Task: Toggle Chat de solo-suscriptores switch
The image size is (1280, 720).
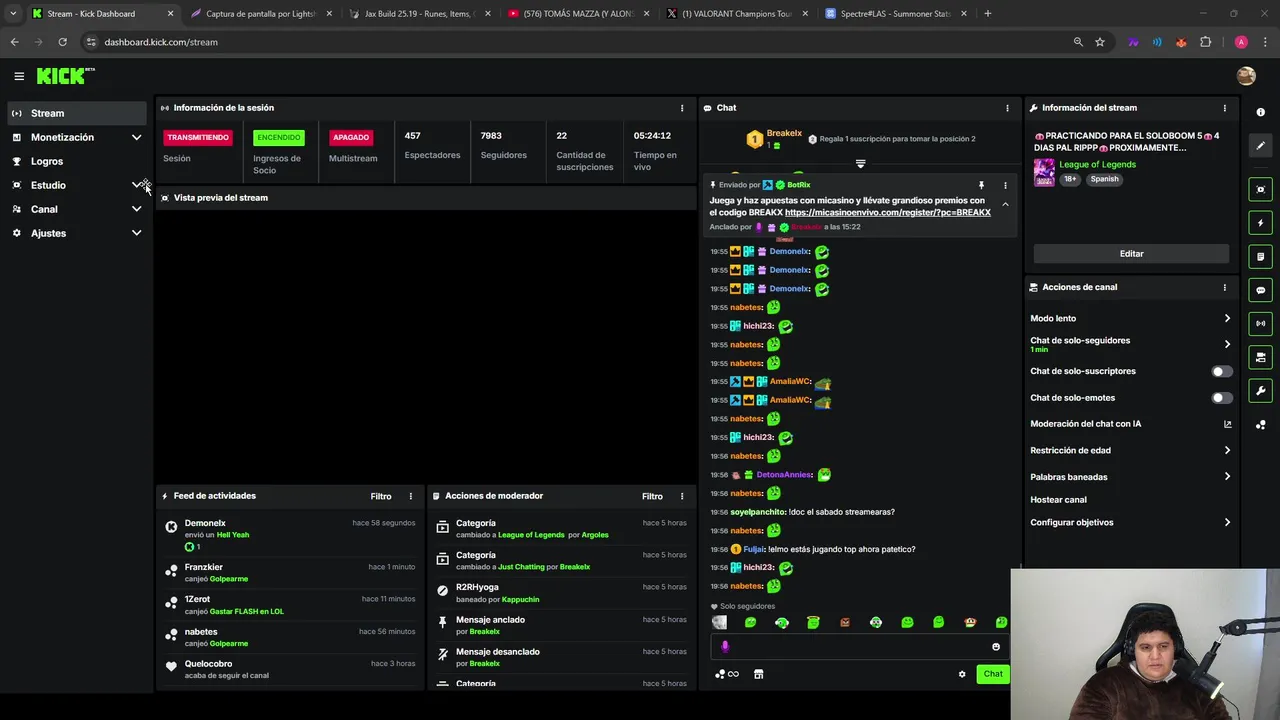Action: (x=1221, y=371)
